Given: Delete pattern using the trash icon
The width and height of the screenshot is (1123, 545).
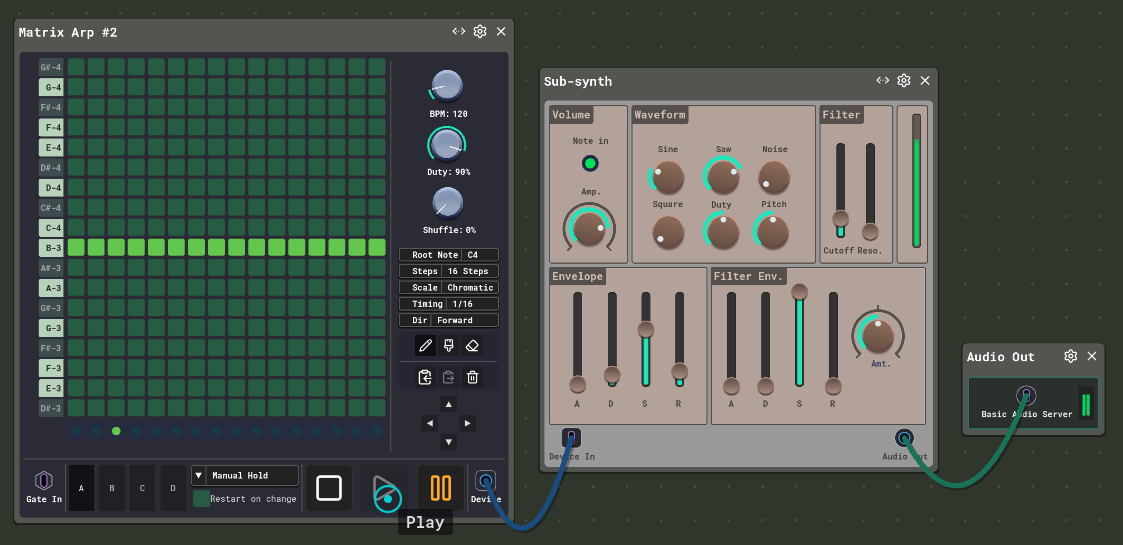Looking at the screenshot, I should 472,377.
